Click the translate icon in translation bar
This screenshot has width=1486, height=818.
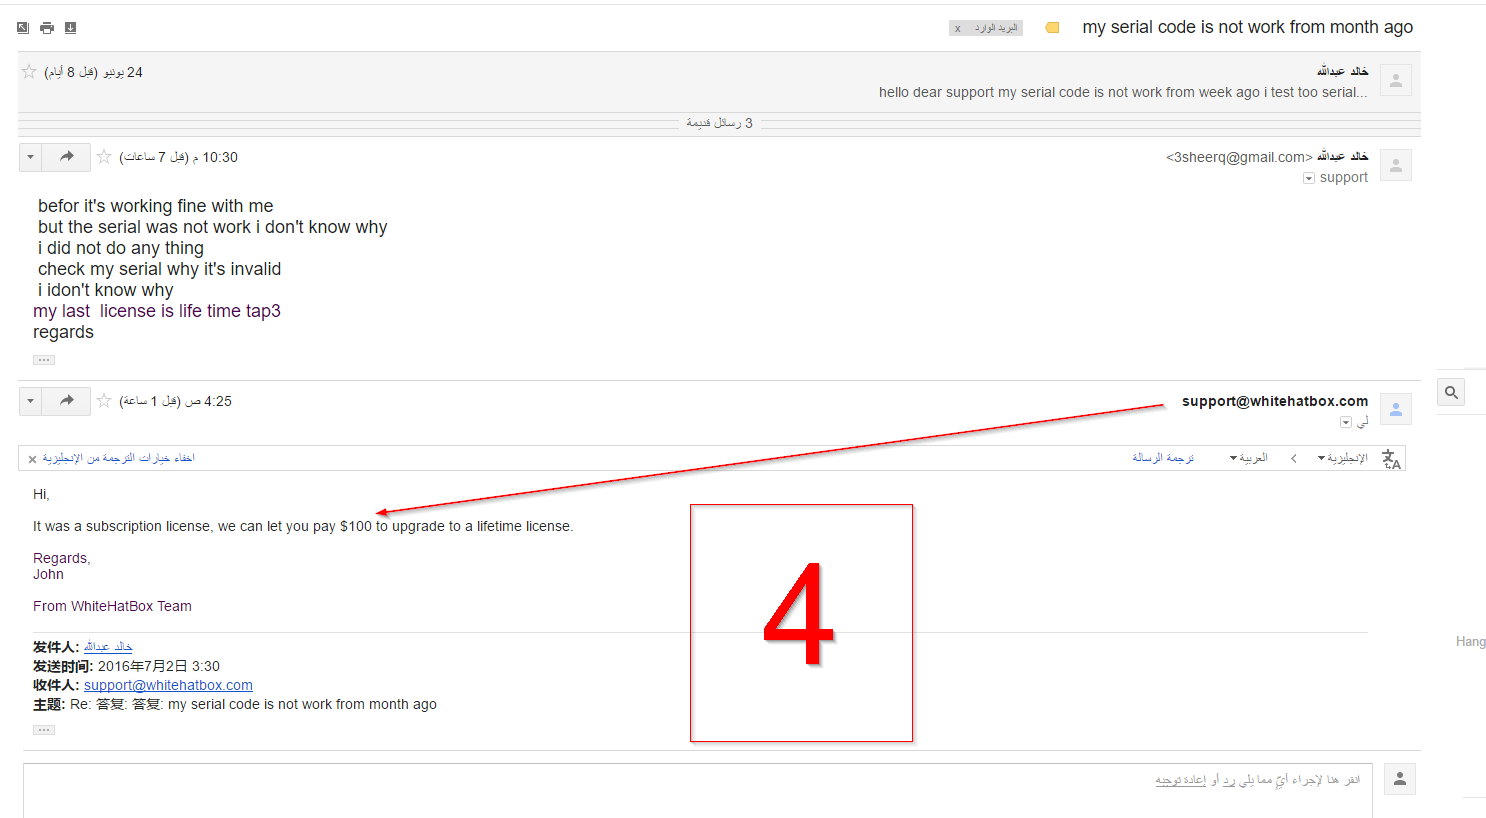[1391, 459]
